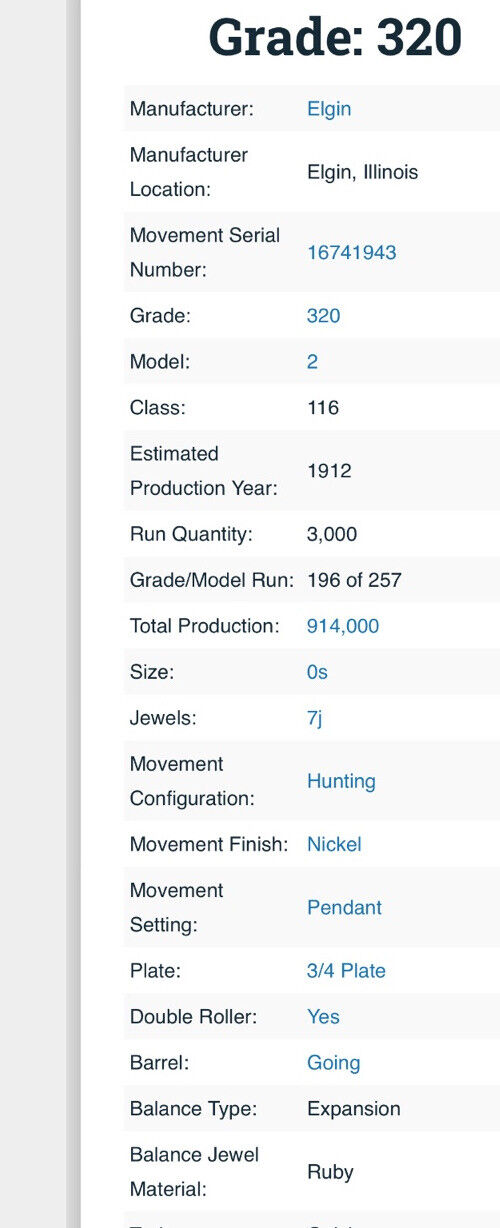Follow the Pendant movement setting link

(344, 907)
